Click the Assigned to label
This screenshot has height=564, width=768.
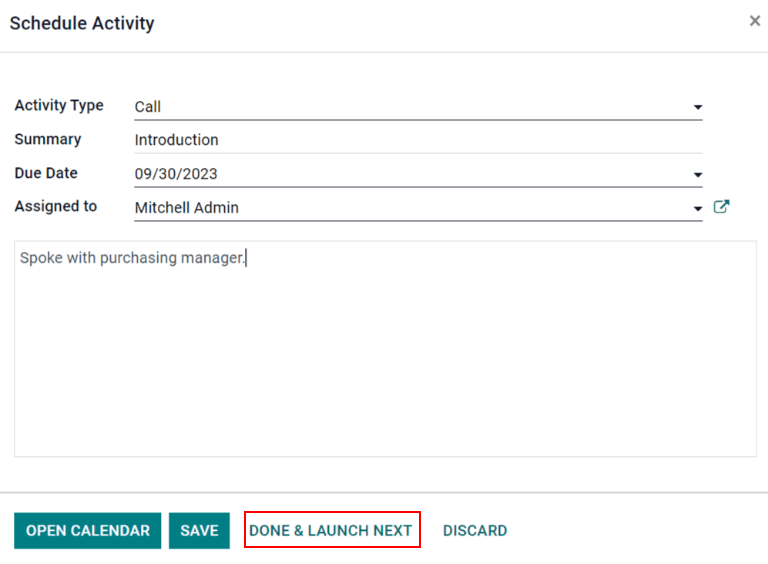click(x=56, y=206)
